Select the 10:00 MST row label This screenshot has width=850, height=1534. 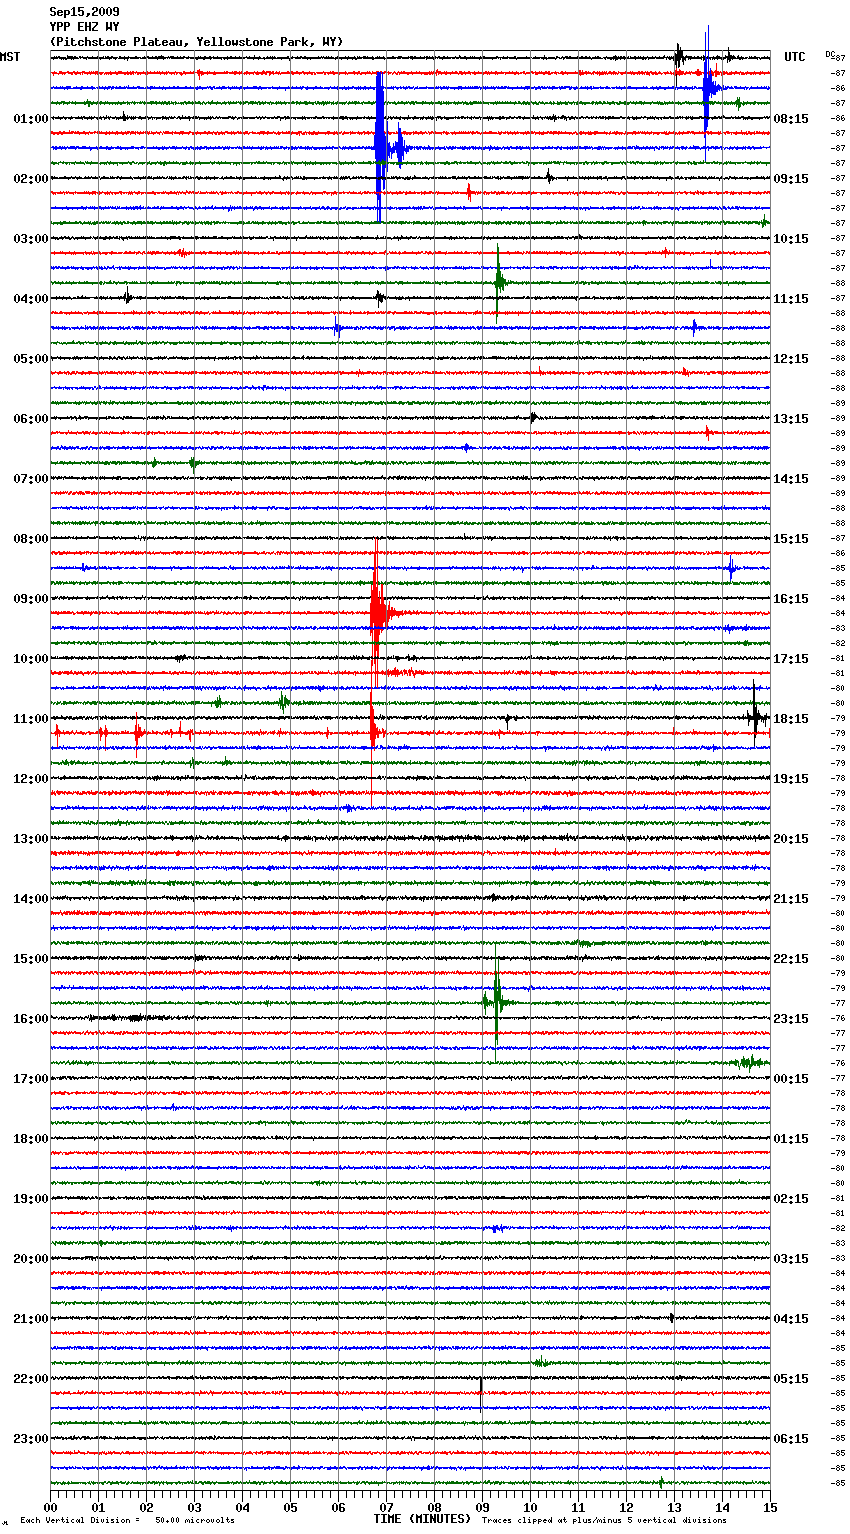pyautogui.click(x=30, y=659)
